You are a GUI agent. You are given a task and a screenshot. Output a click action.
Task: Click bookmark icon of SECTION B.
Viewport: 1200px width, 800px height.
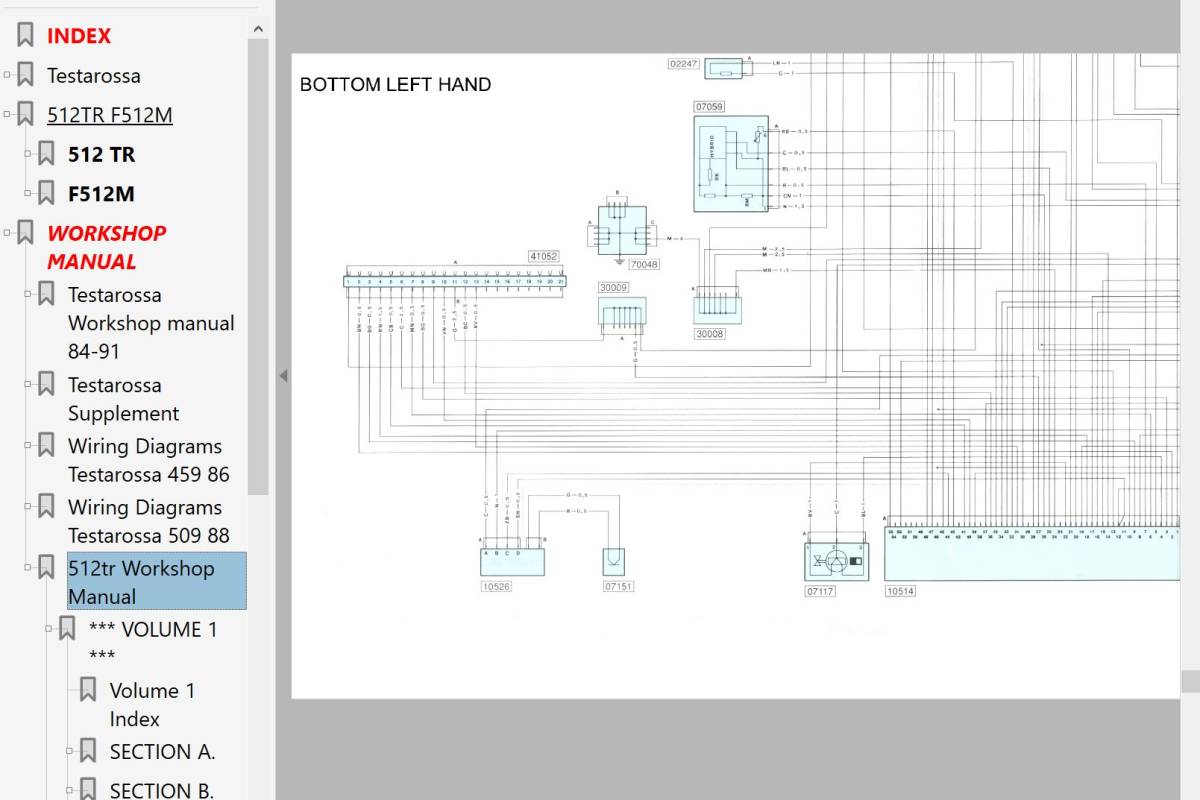click(88, 790)
